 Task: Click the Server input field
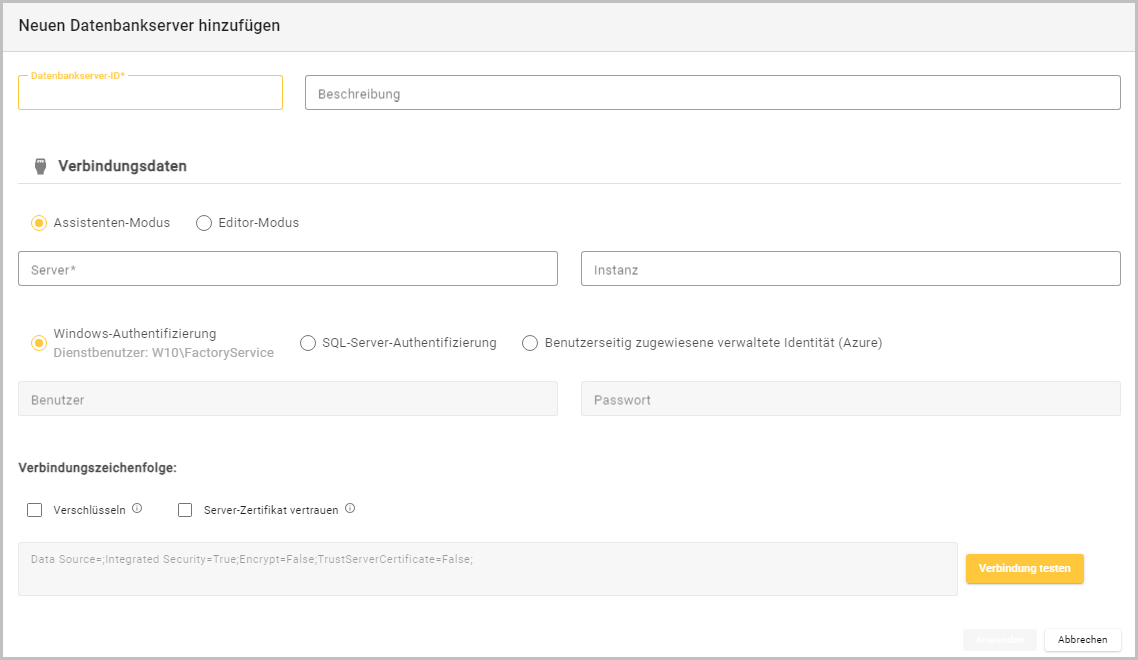(288, 269)
